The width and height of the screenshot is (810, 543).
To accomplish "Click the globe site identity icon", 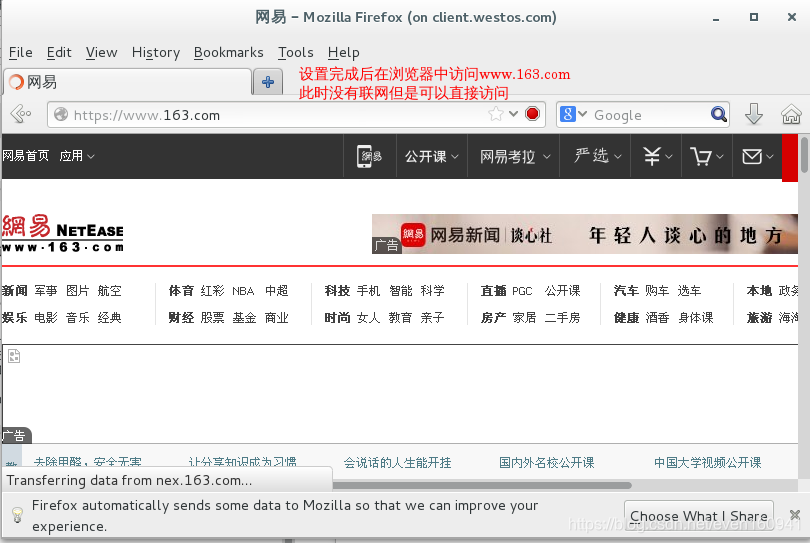I will click(x=61, y=114).
